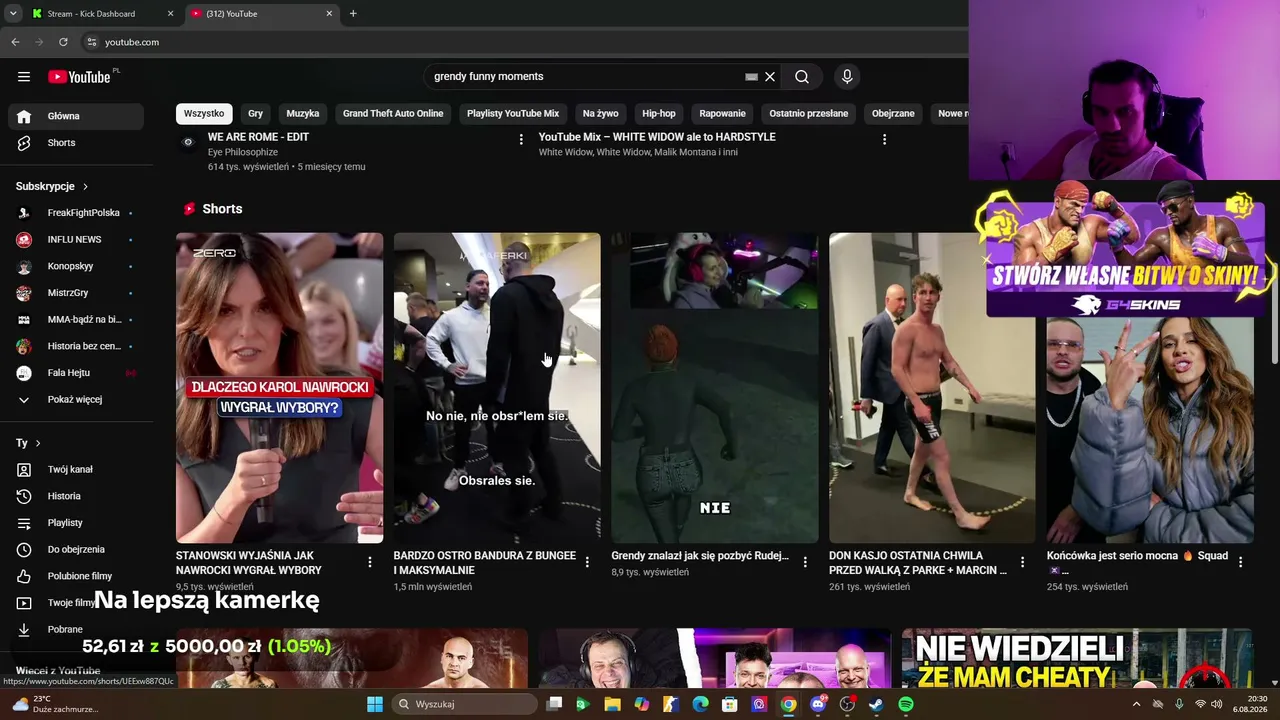
Task: Open menu for Grendy znalazł short
Action: tap(805, 562)
